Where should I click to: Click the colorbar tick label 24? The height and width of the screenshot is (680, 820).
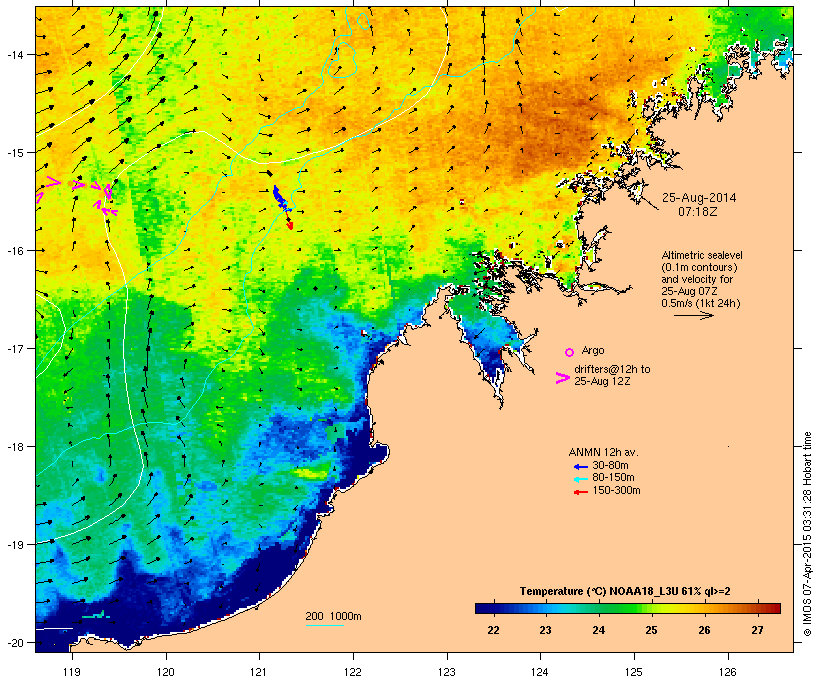click(598, 630)
